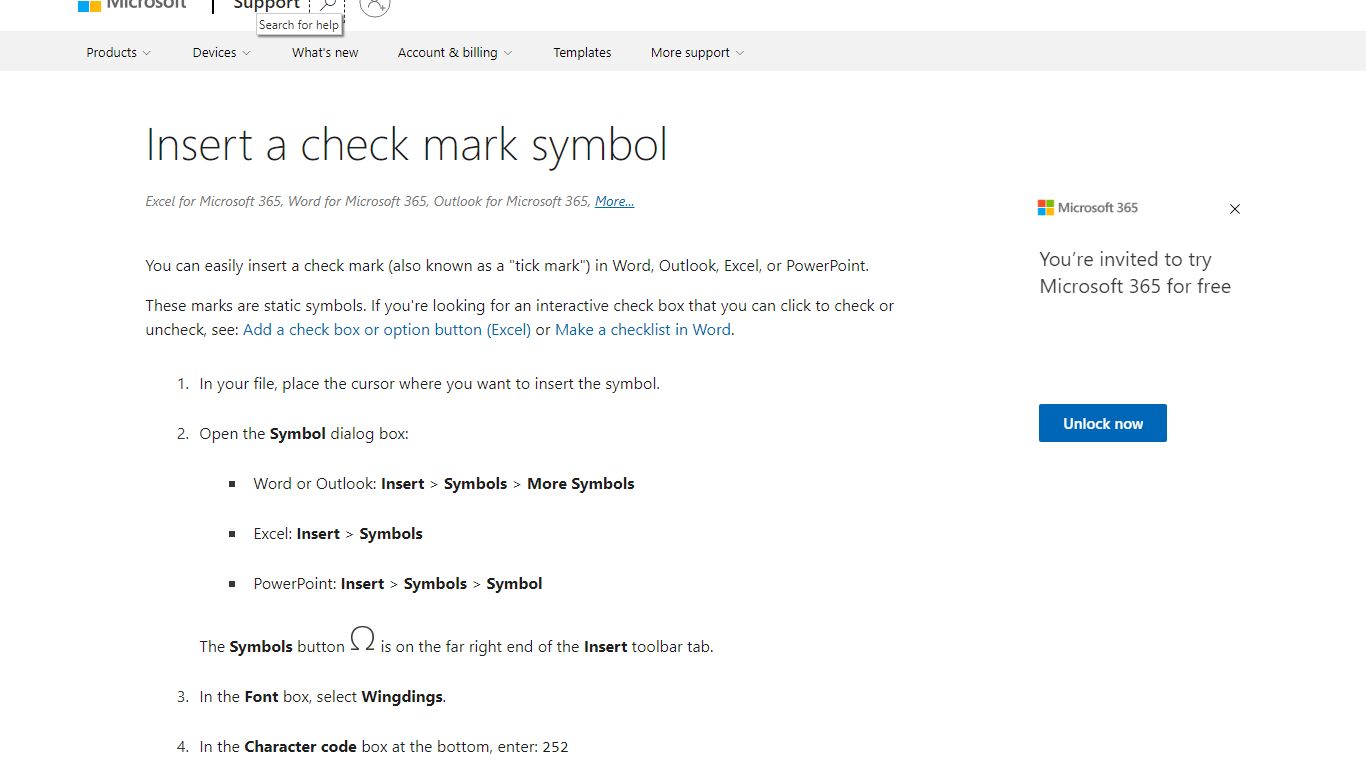Open the account sign-in avatar icon
1366x768 pixels.
coord(375,5)
